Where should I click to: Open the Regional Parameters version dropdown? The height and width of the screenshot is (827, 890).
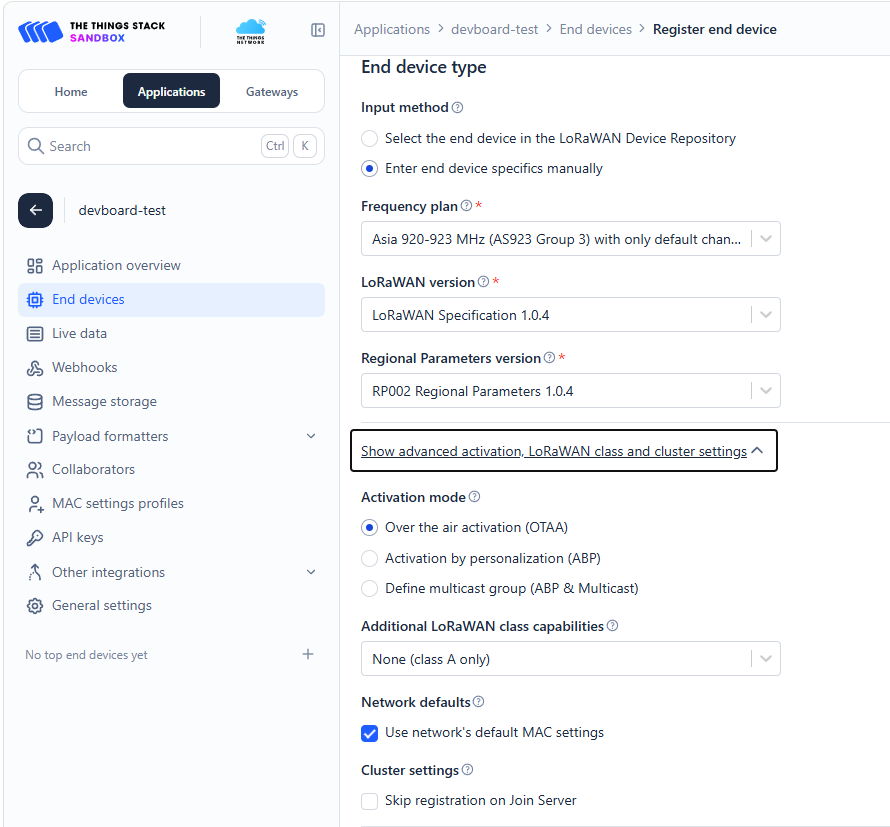click(x=570, y=391)
